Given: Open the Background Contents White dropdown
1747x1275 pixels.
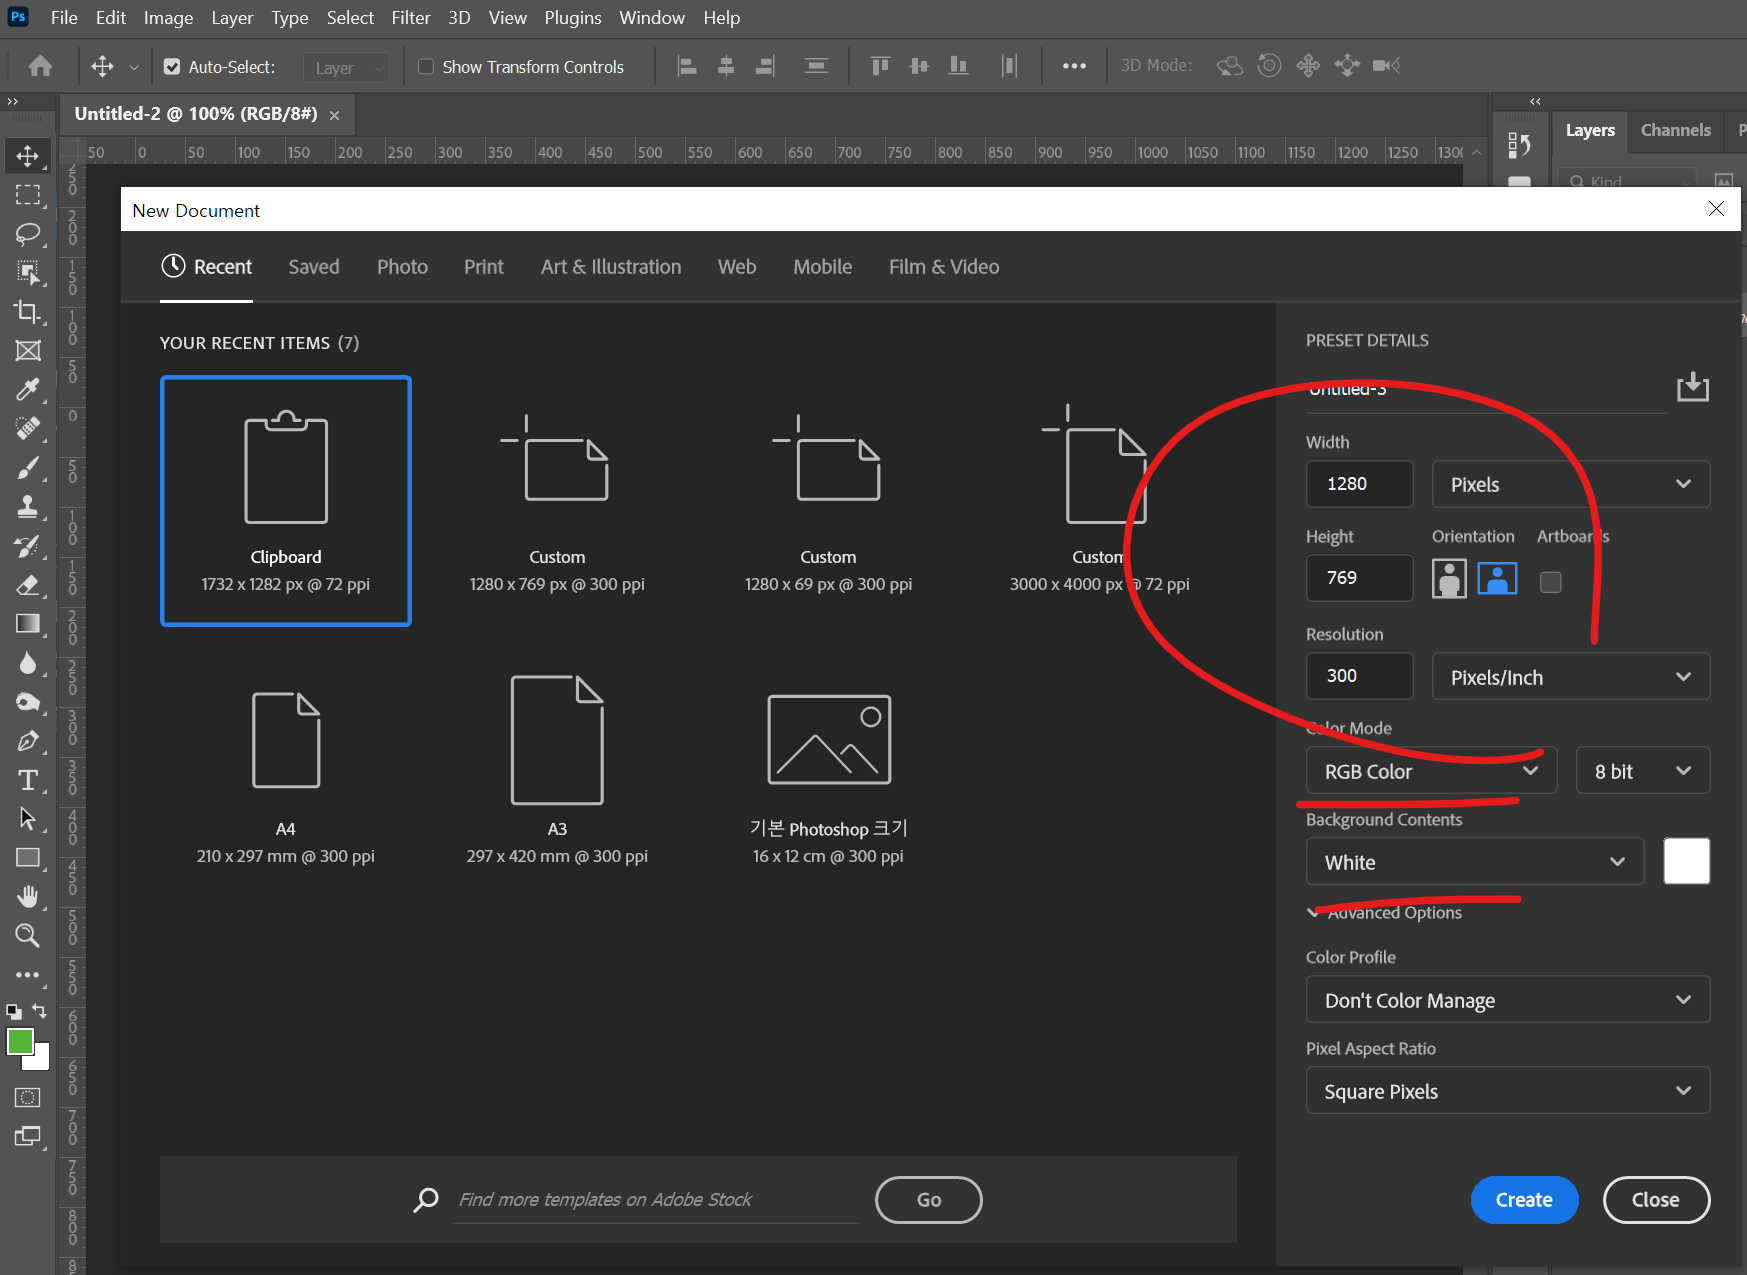Looking at the screenshot, I should pos(1474,862).
